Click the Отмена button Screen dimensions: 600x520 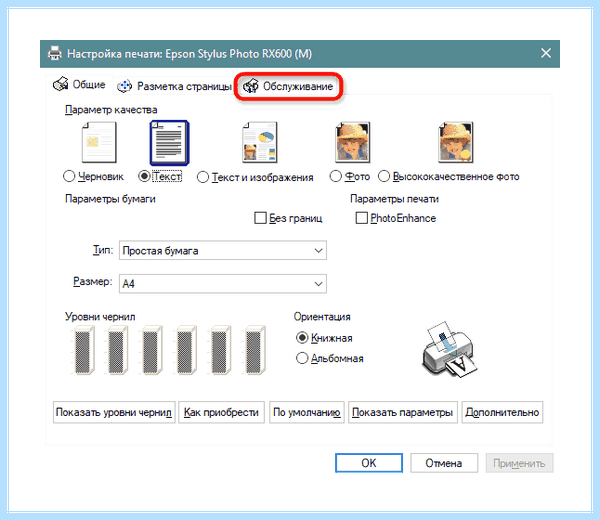(x=444, y=463)
